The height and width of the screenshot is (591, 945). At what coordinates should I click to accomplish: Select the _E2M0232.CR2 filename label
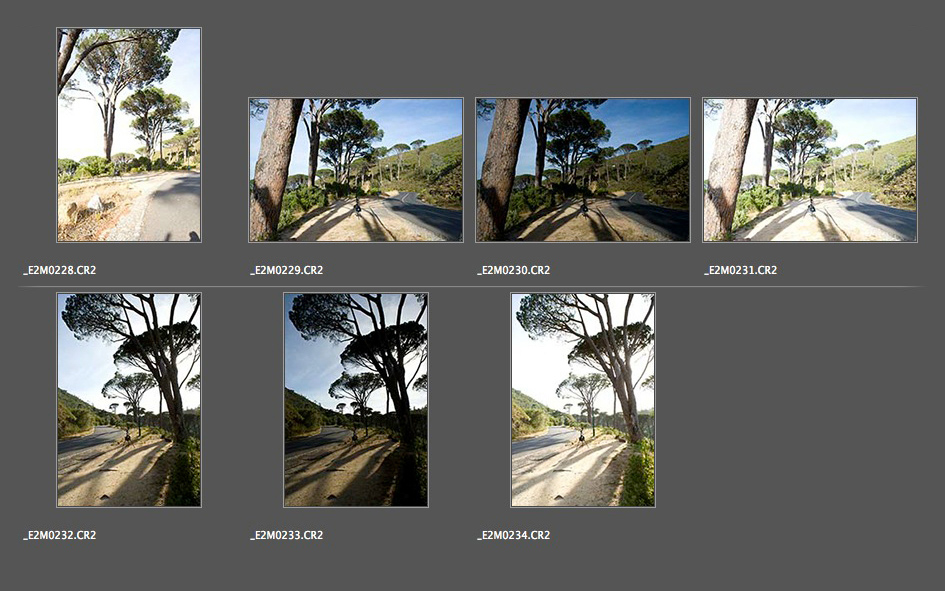click(x=60, y=535)
